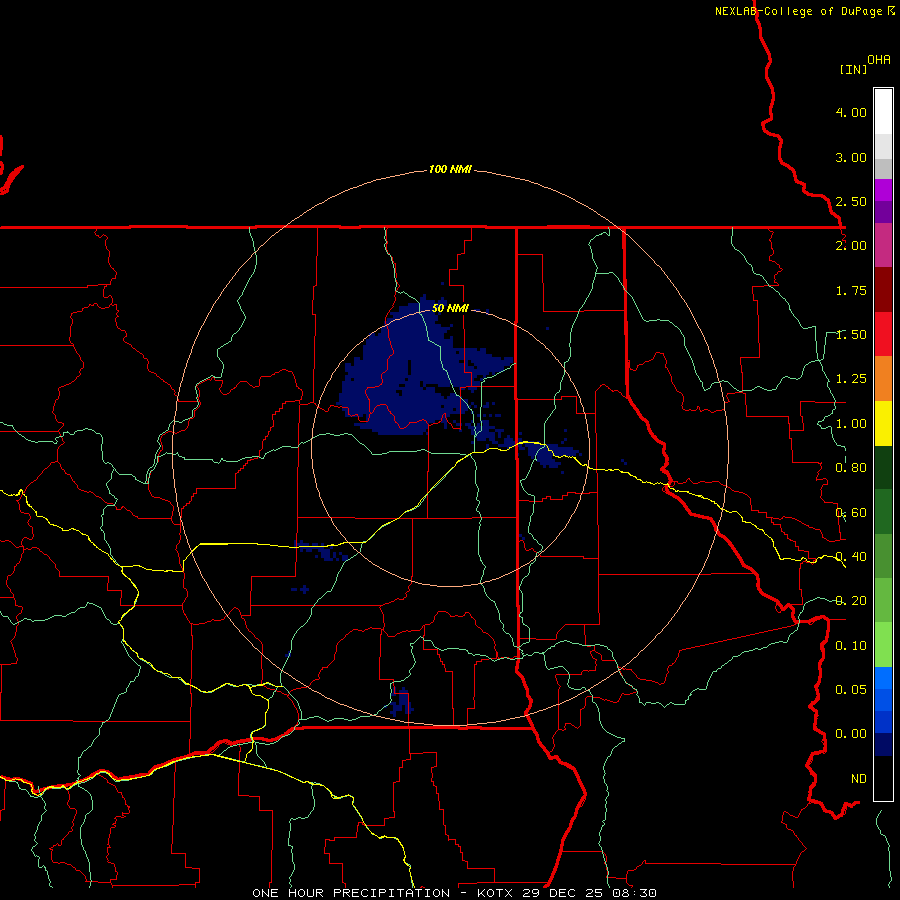Click the 0.20 legend value

point(851,601)
